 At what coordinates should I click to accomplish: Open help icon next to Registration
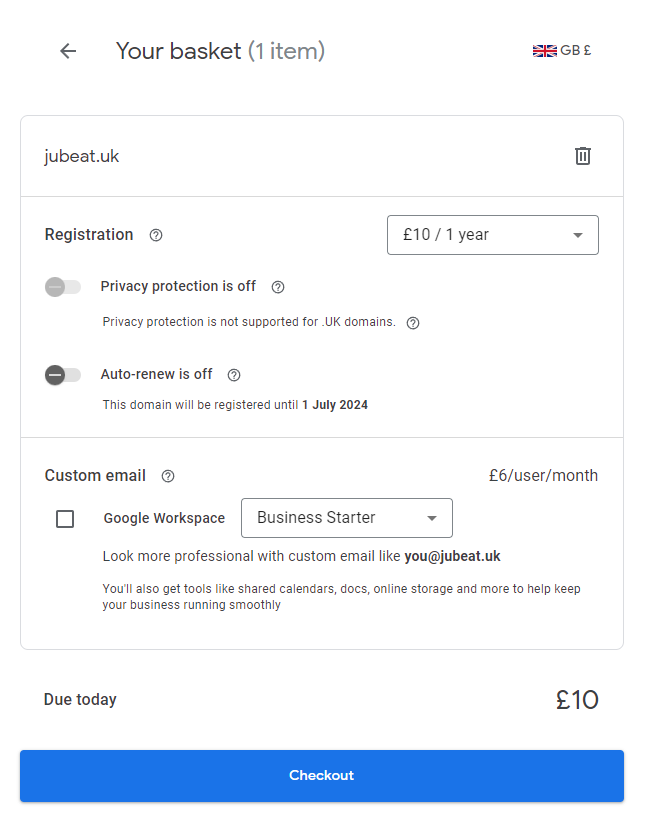[x=156, y=235]
